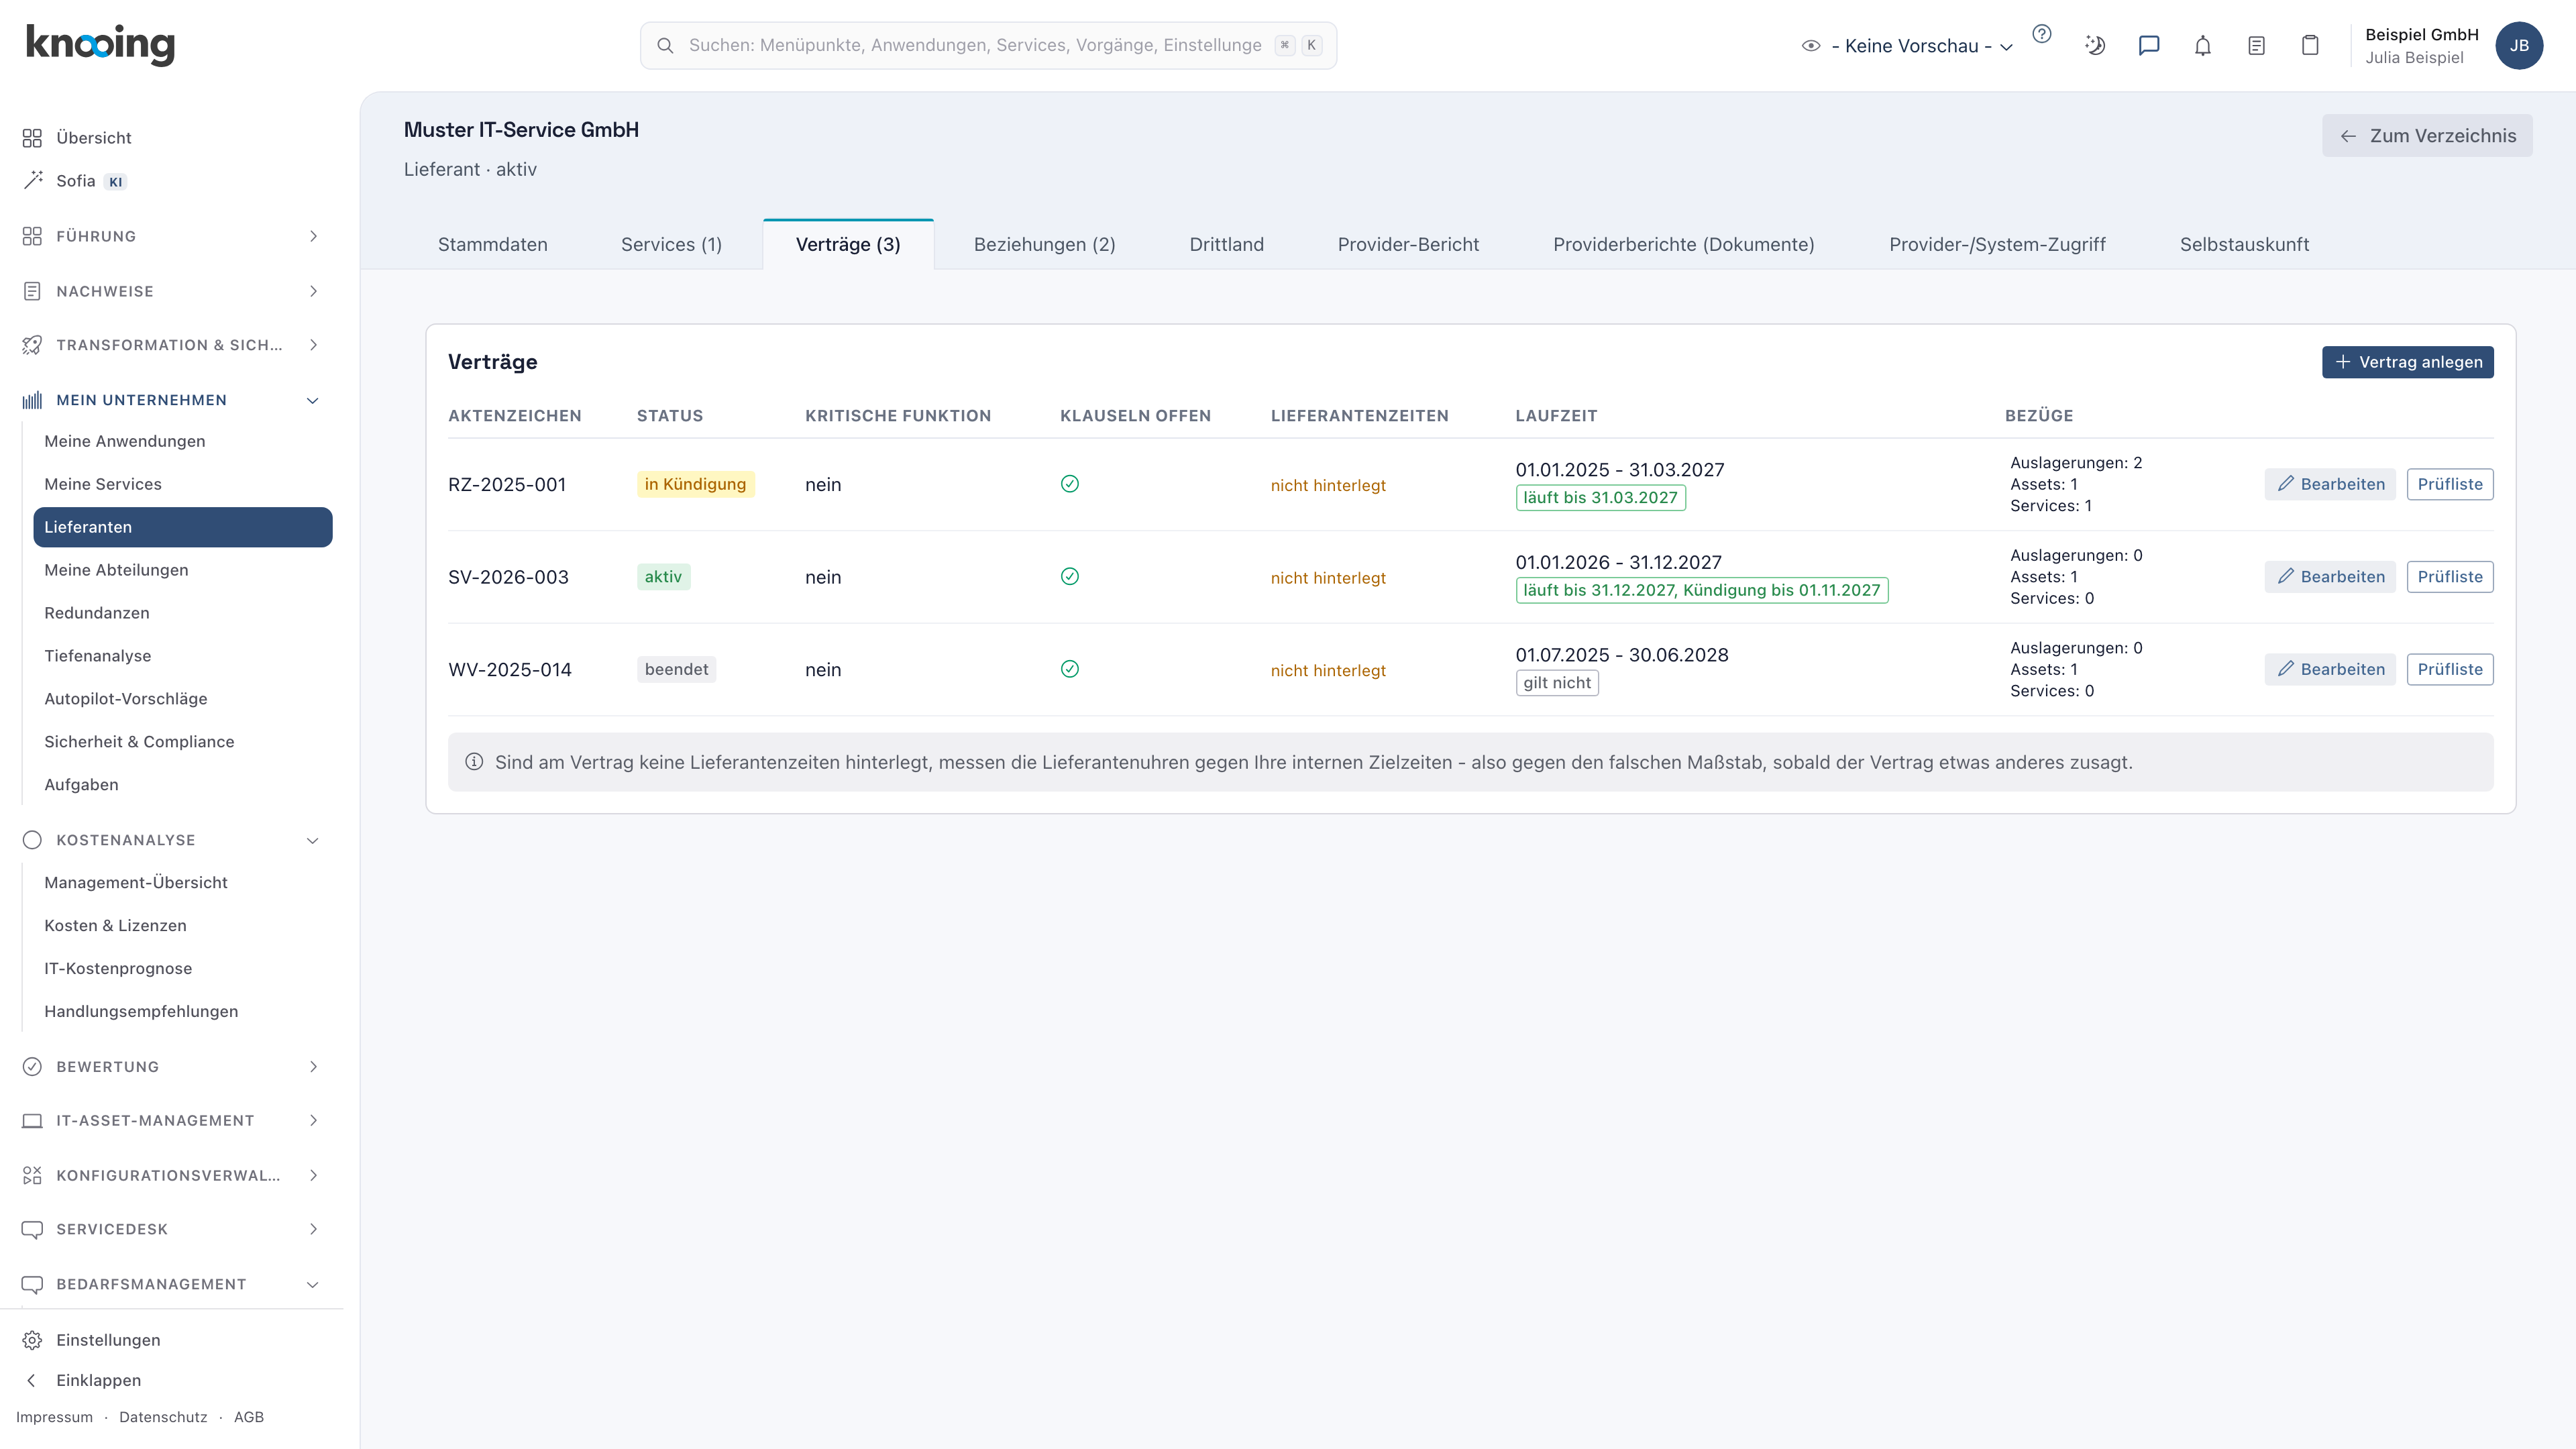Screen dimensions: 2576x1449
Task: Expand the FÜHRUNG menu section
Action: [172, 236]
